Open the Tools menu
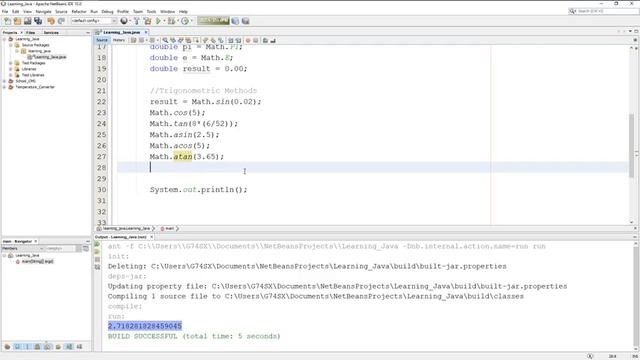 click(x=151, y=11)
